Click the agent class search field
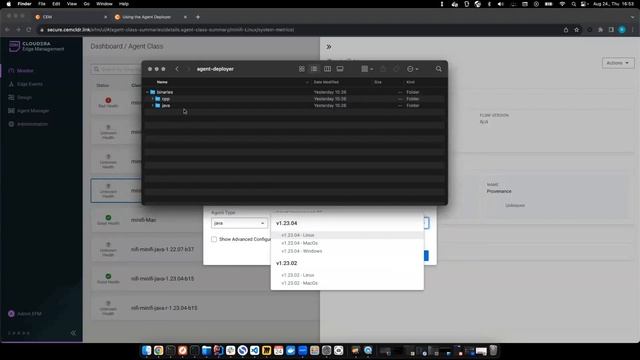 coord(116,69)
